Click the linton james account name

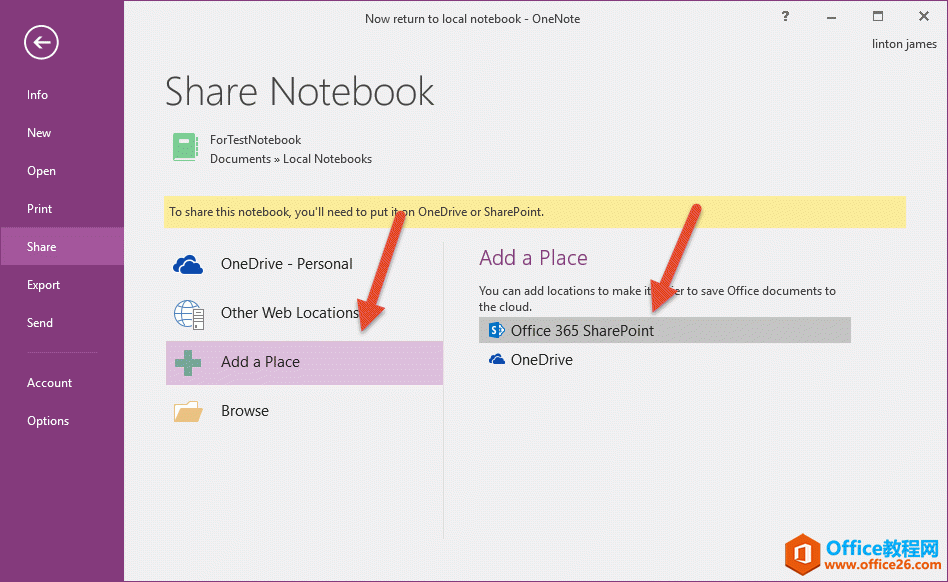tap(904, 44)
